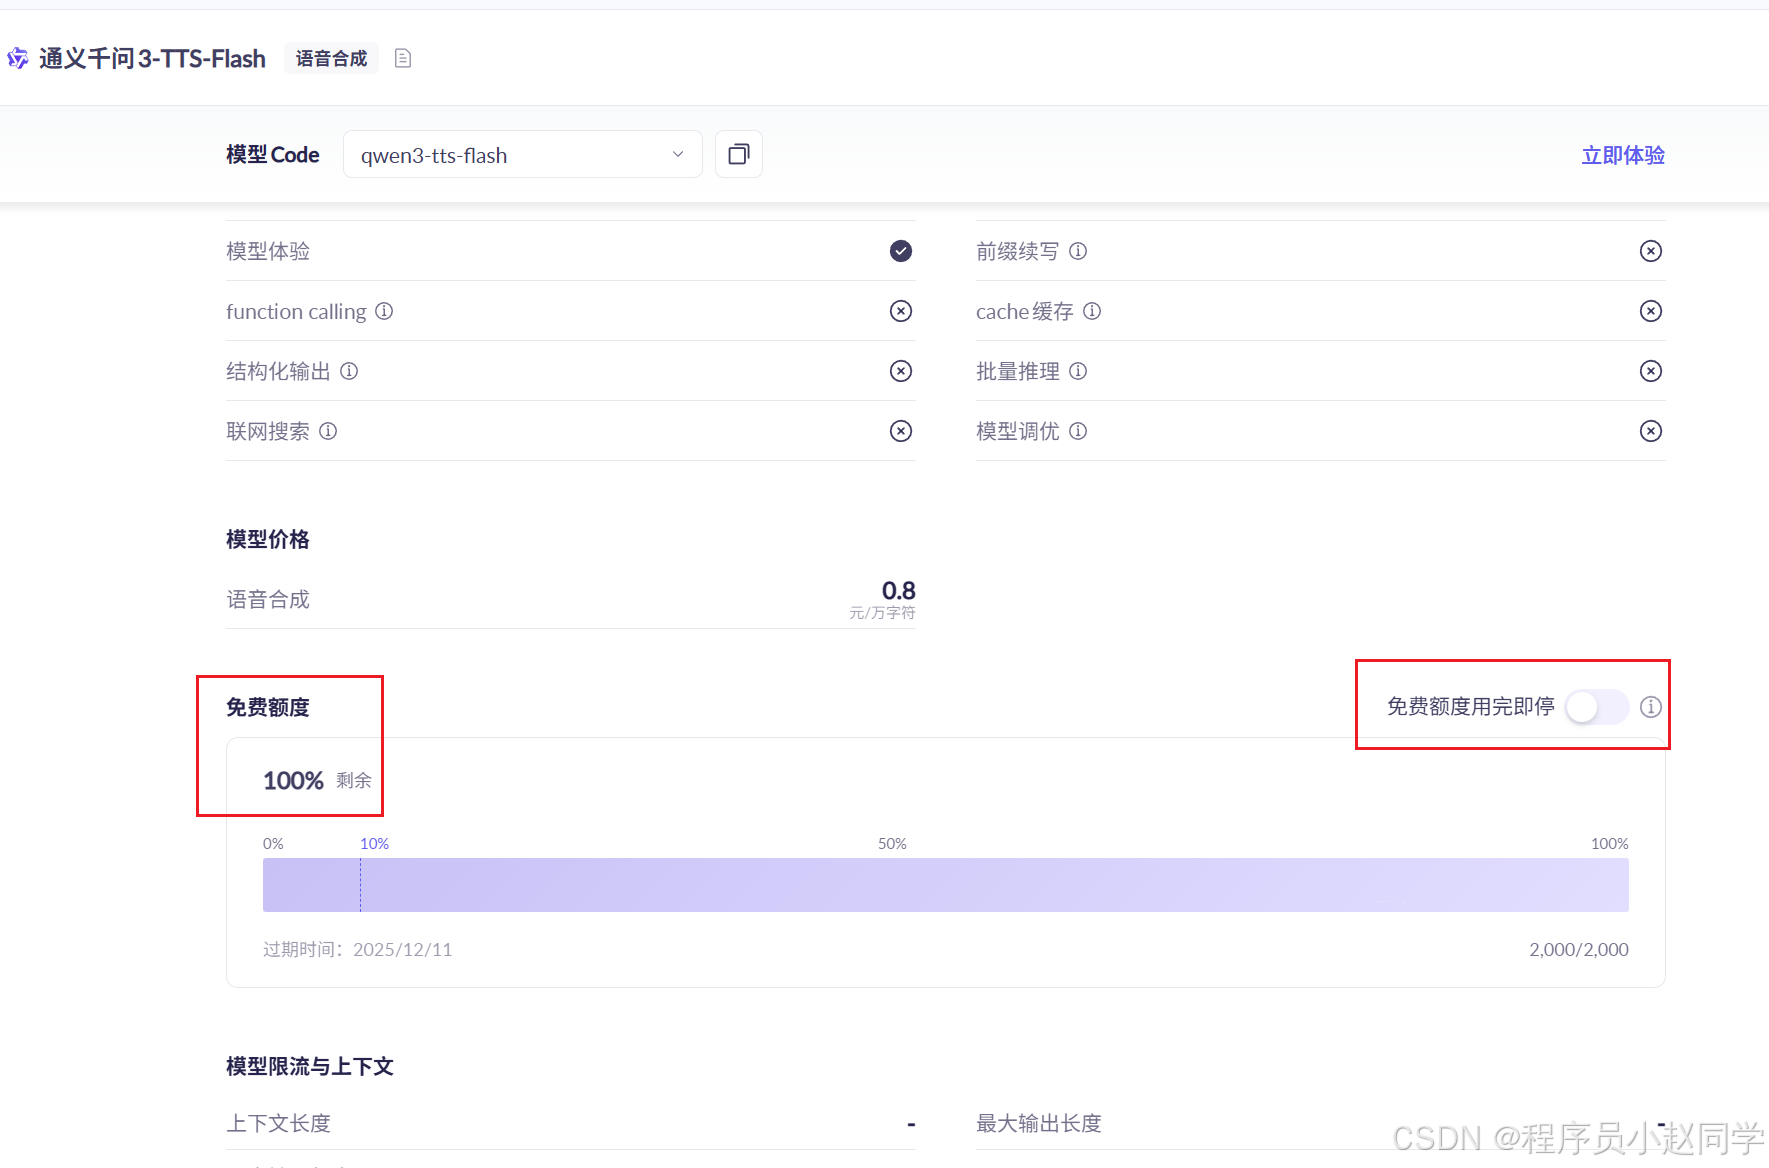This screenshot has height=1168, width=1769.
Task: Select the 语音合成 category badge
Action: [331, 58]
